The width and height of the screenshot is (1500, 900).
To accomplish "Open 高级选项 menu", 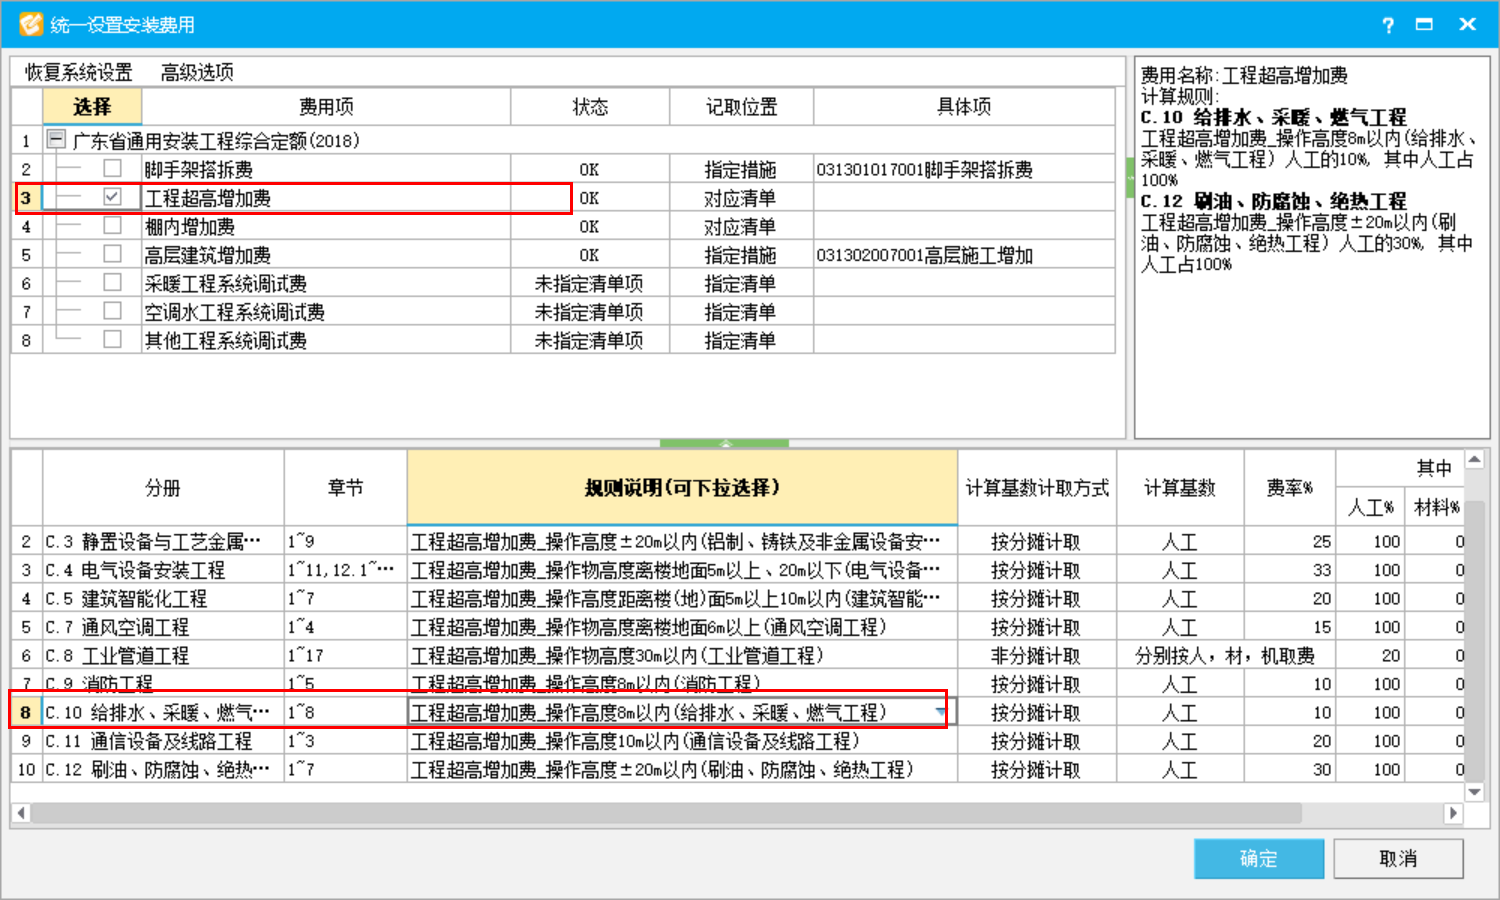I will (197, 72).
